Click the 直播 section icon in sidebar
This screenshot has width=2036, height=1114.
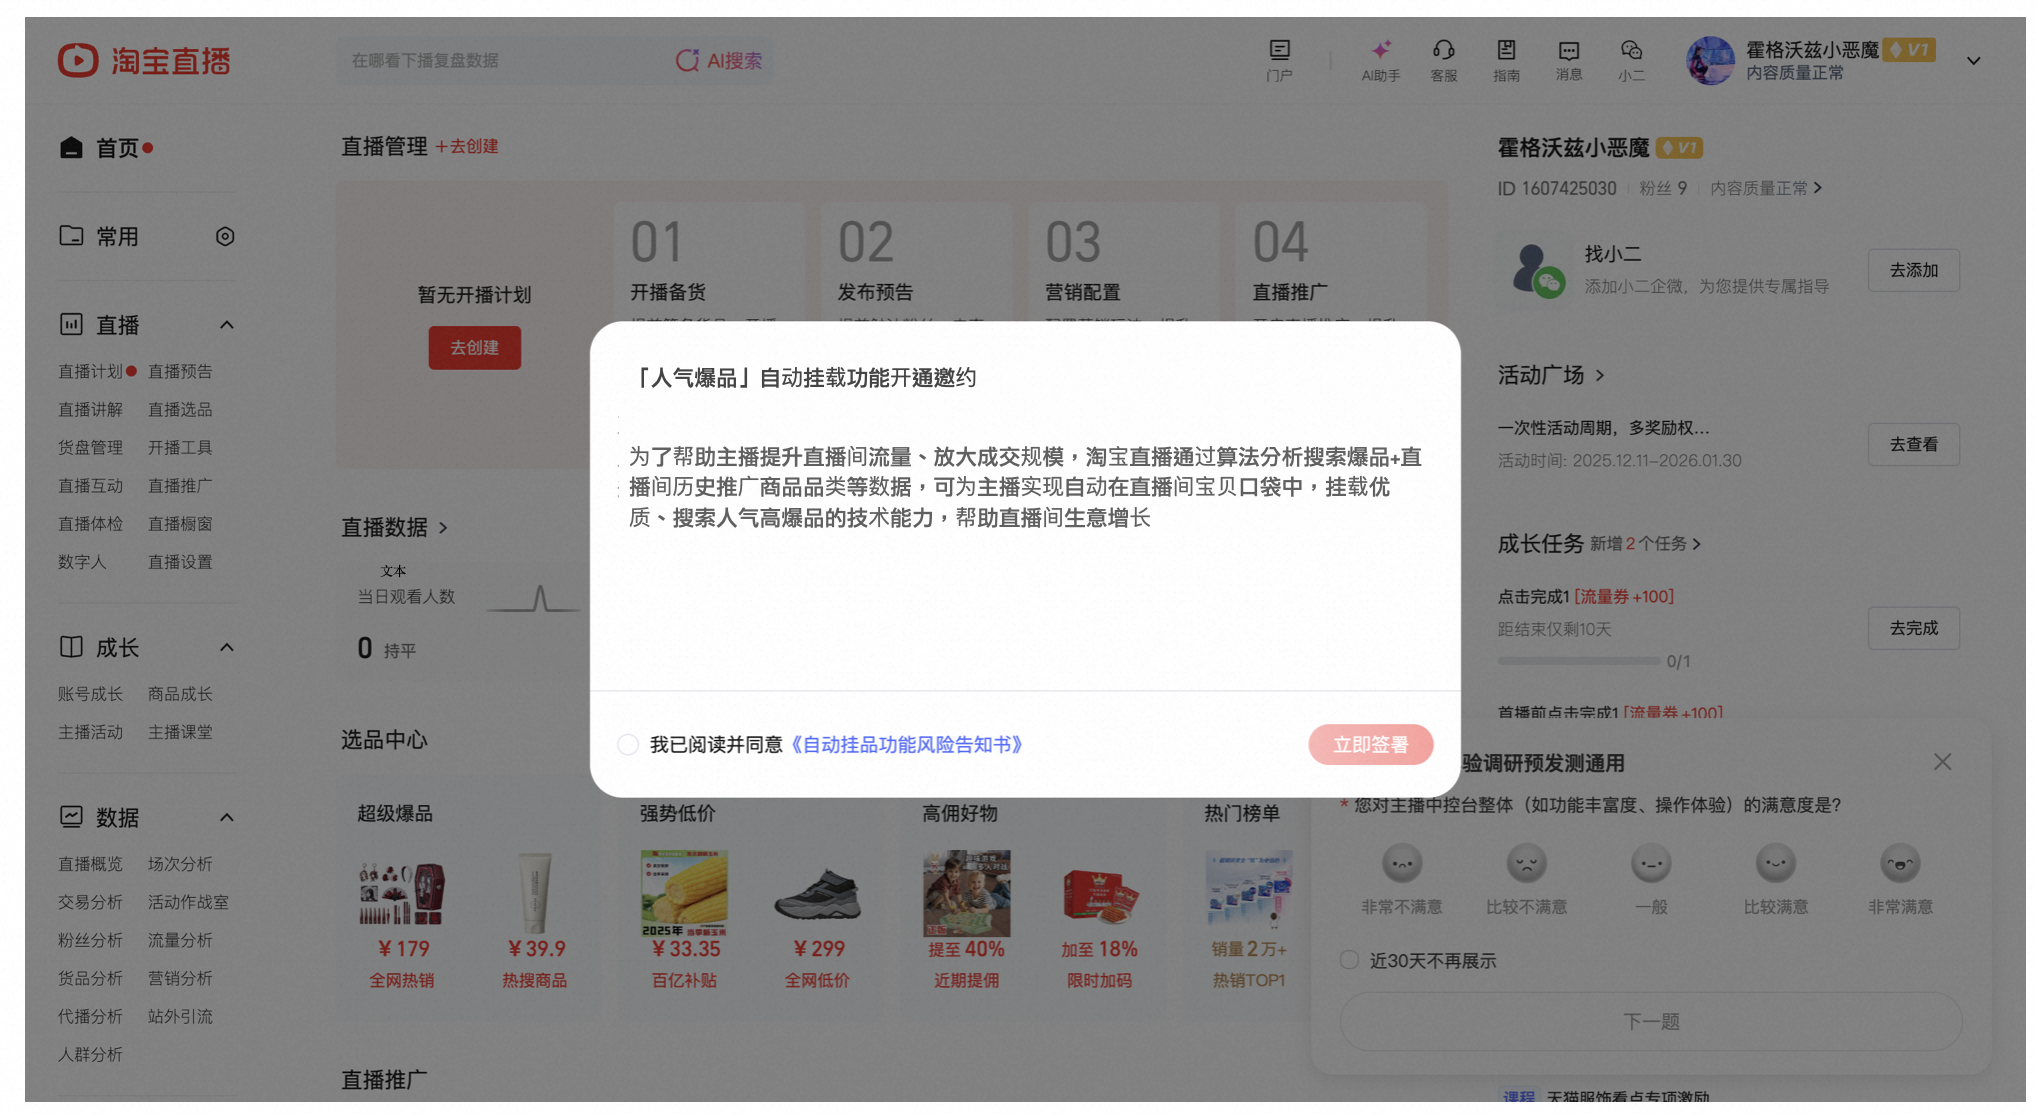pos(71,324)
